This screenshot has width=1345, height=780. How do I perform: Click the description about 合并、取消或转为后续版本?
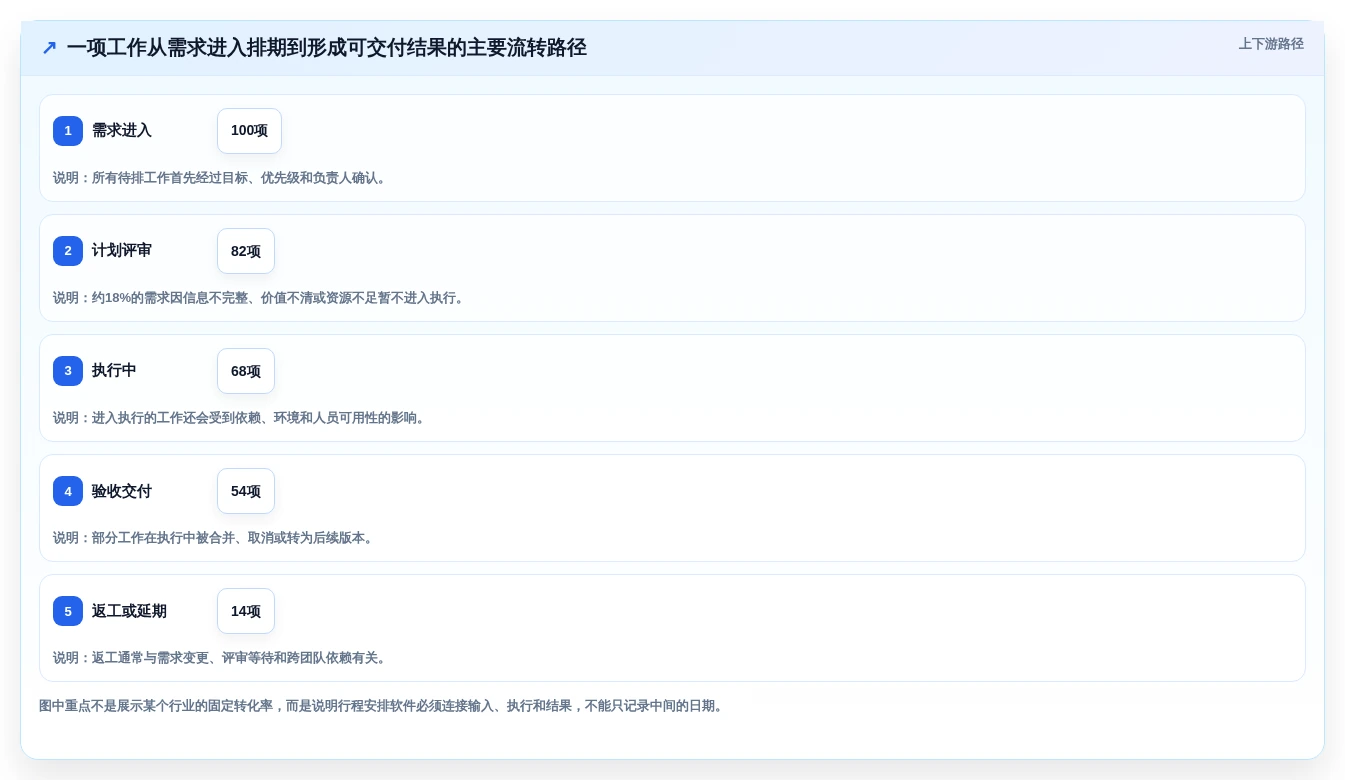point(215,538)
